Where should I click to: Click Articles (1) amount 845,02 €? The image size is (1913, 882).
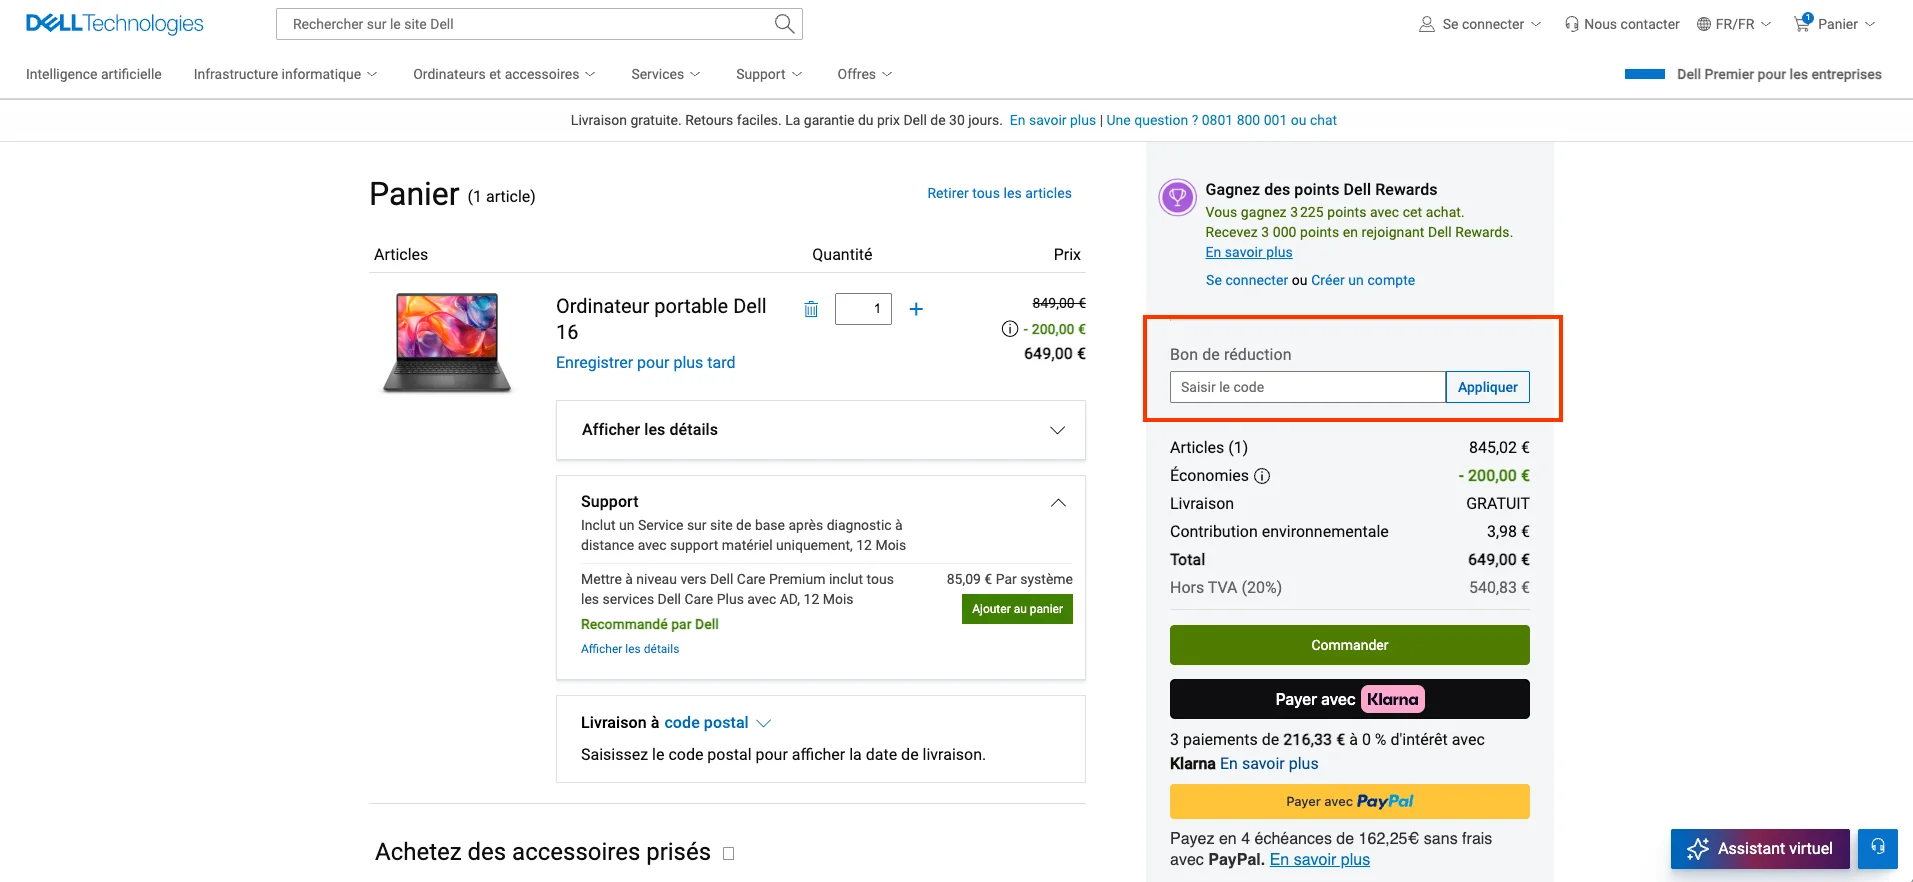point(1499,448)
